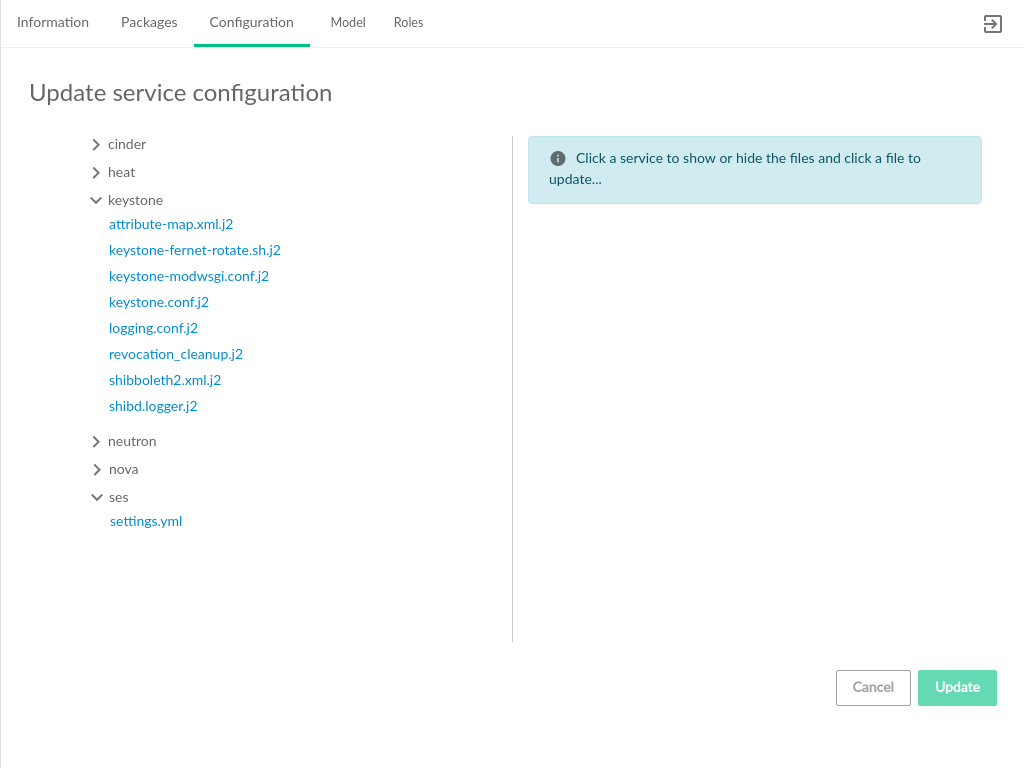The height and width of the screenshot is (768, 1024).
Task: Select the keystone.conf.j2 file link
Action: pyautogui.click(x=159, y=302)
